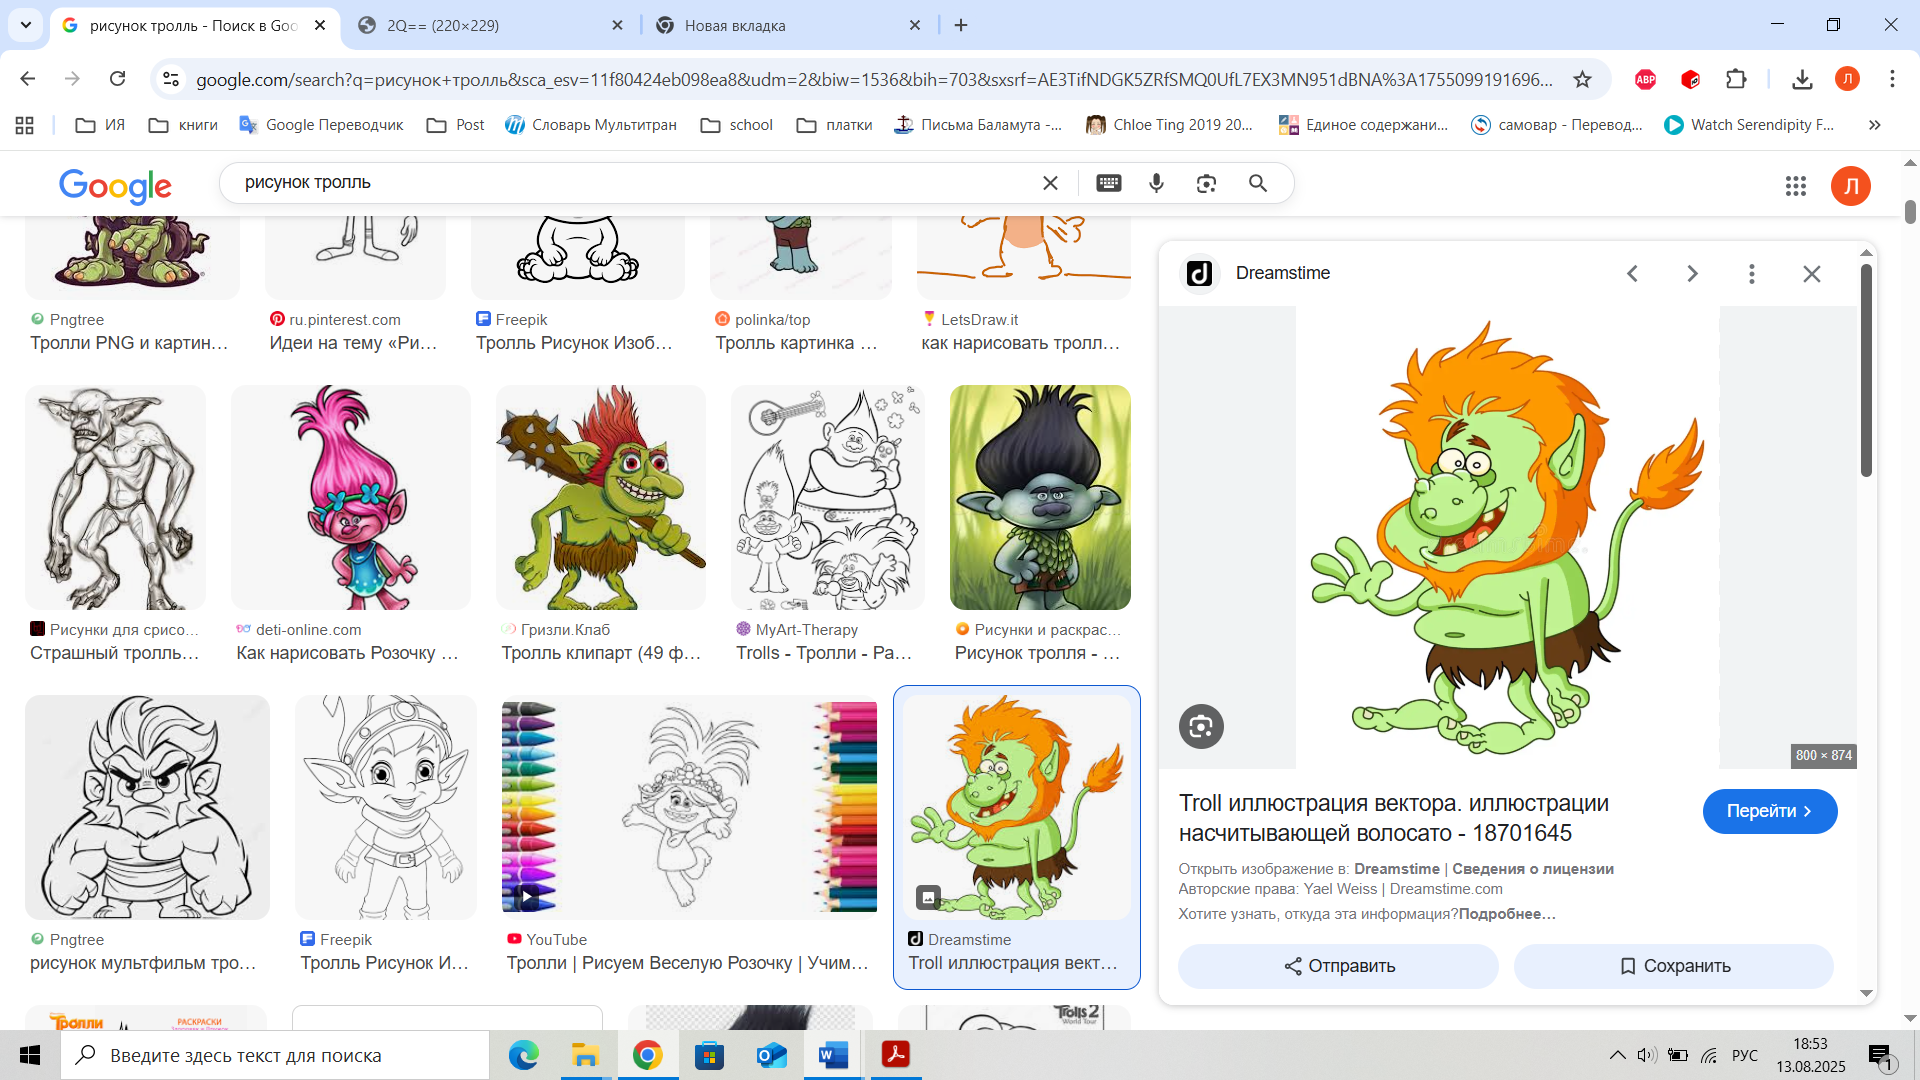Open the bookmark apps grid icon
Viewport: 1920px width, 1080px height.
click(25, 125)
